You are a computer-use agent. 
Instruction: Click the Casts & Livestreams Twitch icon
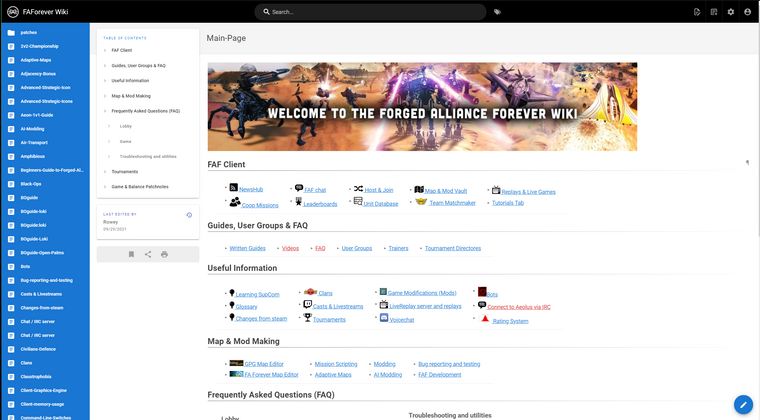point(307,304)
